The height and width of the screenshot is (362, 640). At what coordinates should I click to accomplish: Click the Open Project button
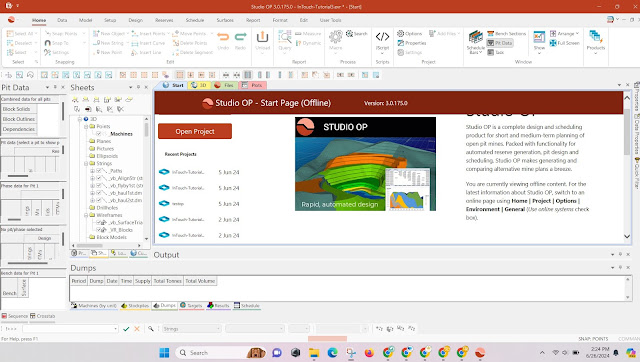195,131
